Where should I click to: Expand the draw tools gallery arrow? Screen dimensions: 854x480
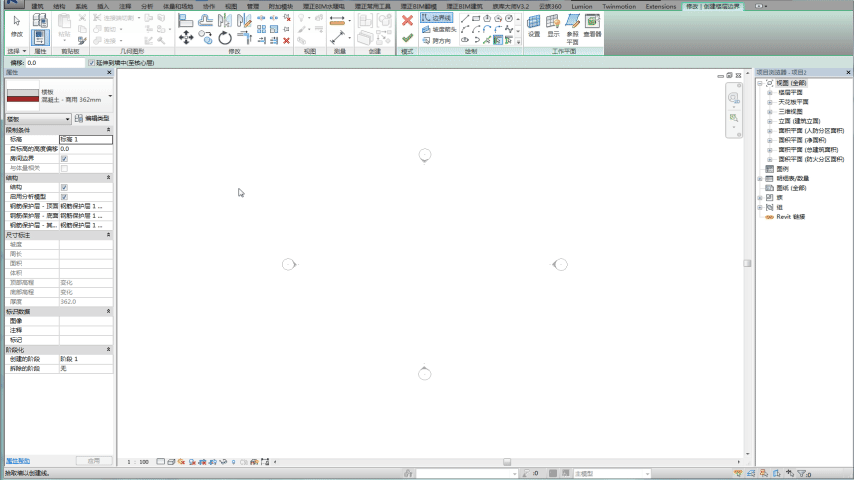tap(518, 42)
